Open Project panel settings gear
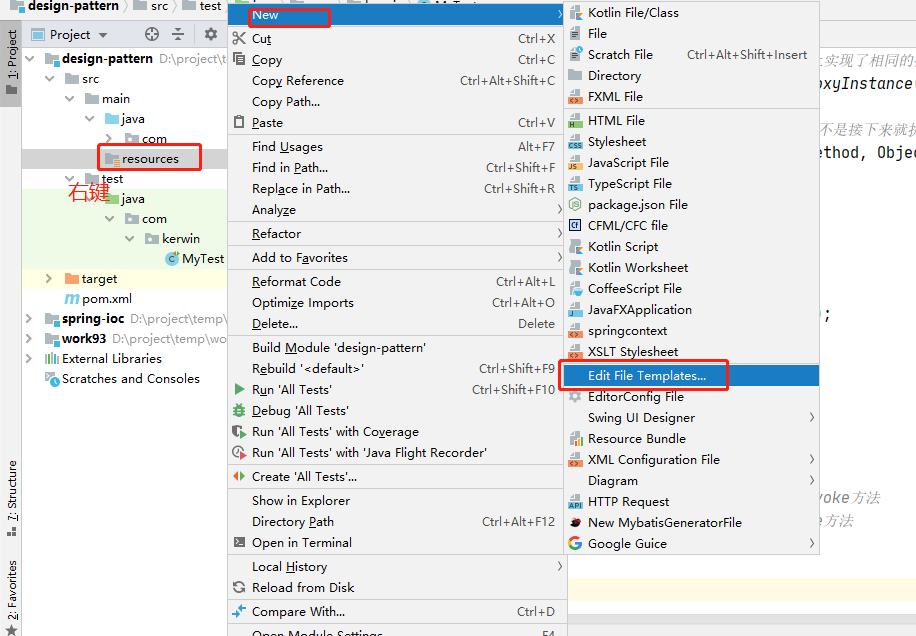This screenshot has height=636, width=916. click(211, 34)
